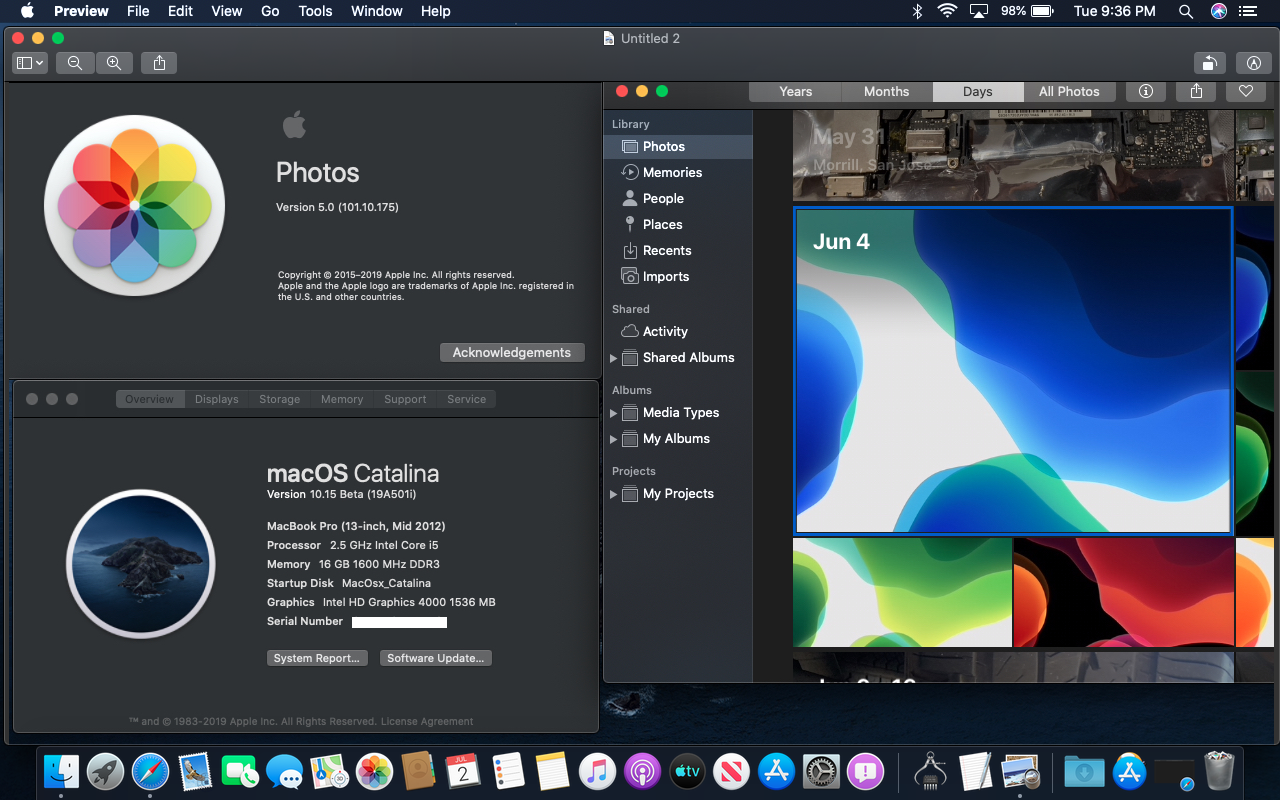1280x800 pixels.
Task: Open Apple TV app from the Dock
Action: point(687,771)
